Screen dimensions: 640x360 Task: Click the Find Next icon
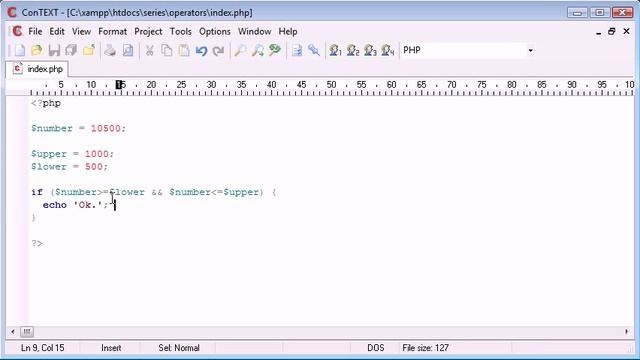pos(258,51)
